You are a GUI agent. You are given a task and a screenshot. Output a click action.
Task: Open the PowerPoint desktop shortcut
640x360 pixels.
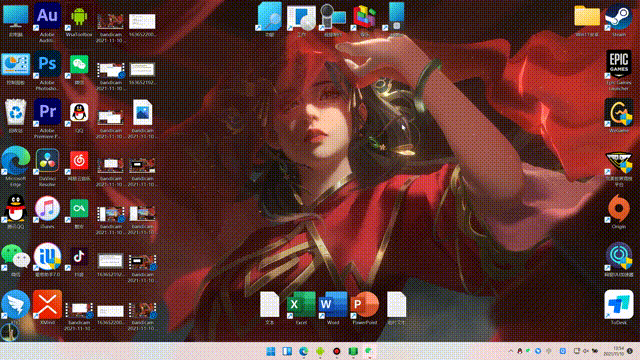tap(364, 304)
